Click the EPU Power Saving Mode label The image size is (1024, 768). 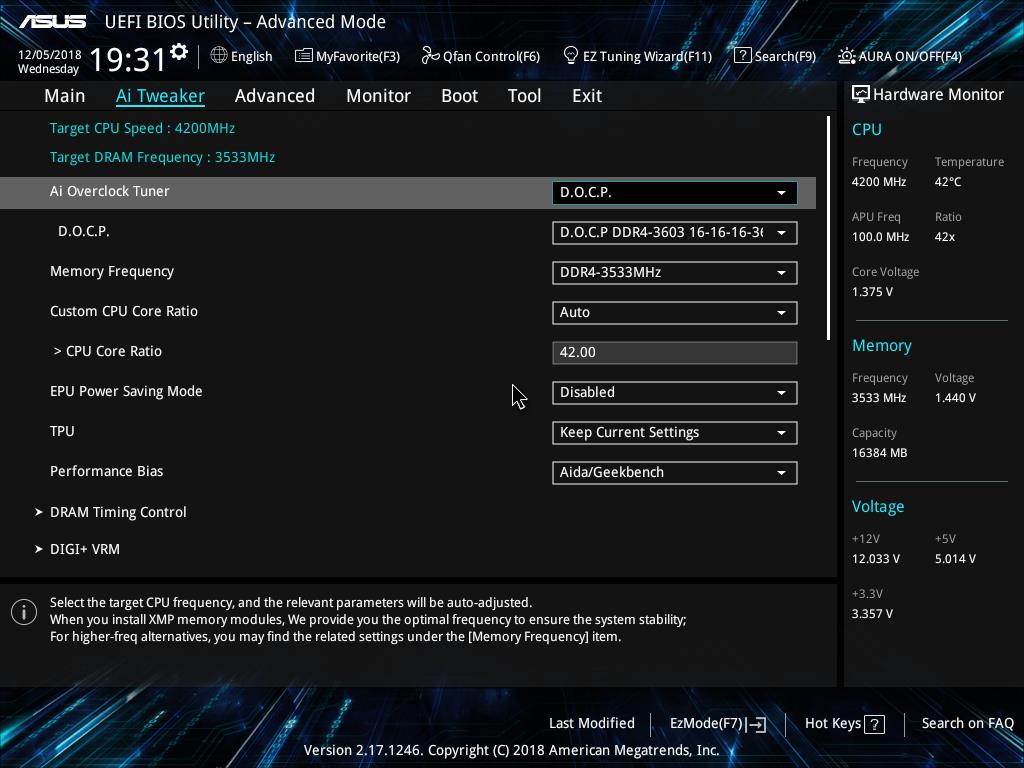click(126, 391)
